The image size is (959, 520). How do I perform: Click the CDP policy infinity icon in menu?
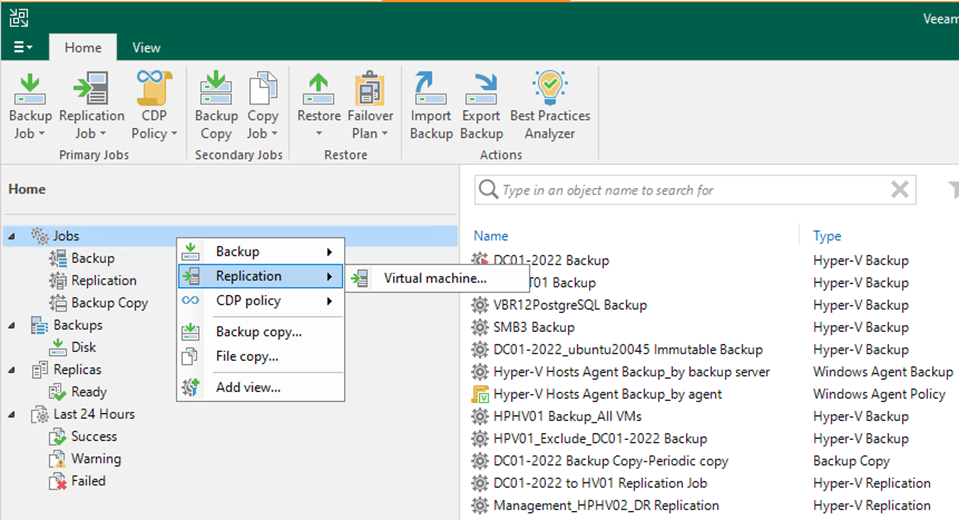click(190, 300)
